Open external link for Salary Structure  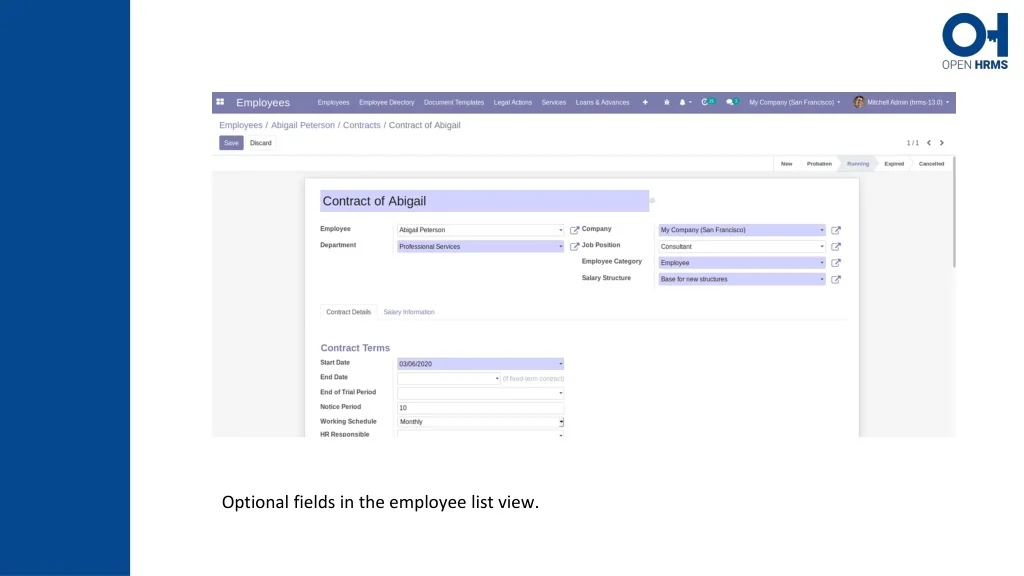pyautogui.click(x=836, y=279)
